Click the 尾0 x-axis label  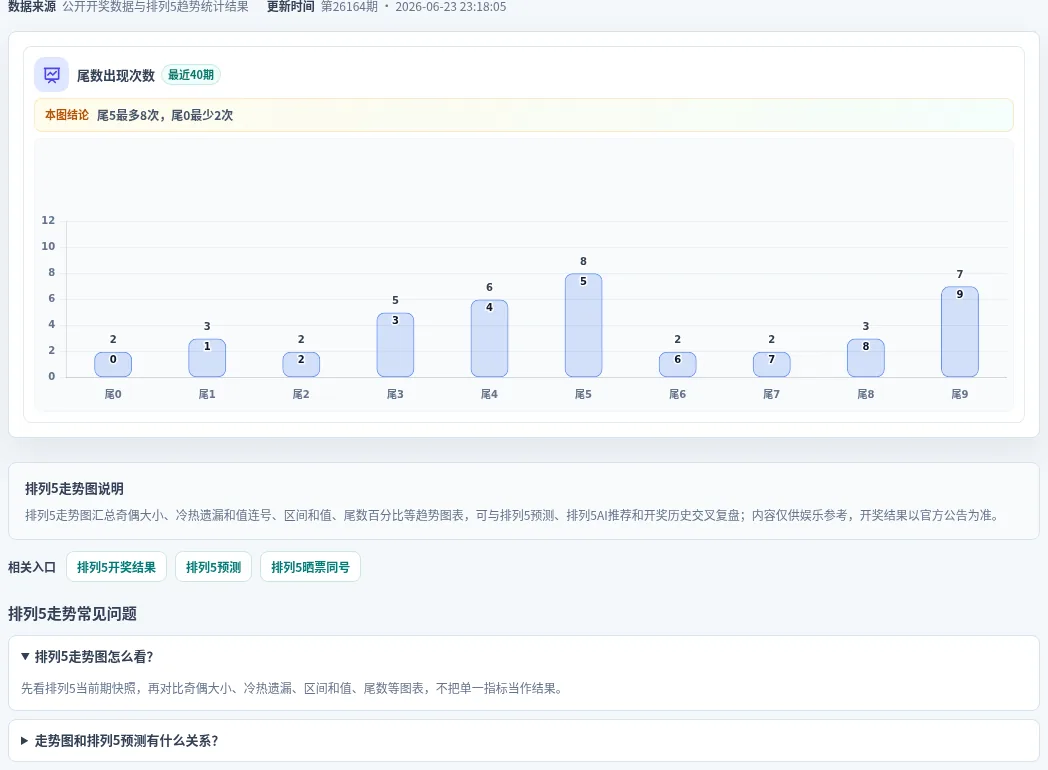click(113, 394)
